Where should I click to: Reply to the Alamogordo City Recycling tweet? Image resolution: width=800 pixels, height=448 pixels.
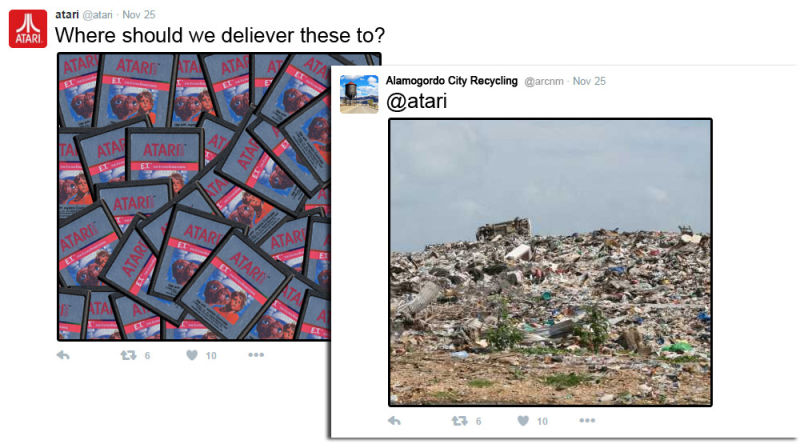coord(394,421)
